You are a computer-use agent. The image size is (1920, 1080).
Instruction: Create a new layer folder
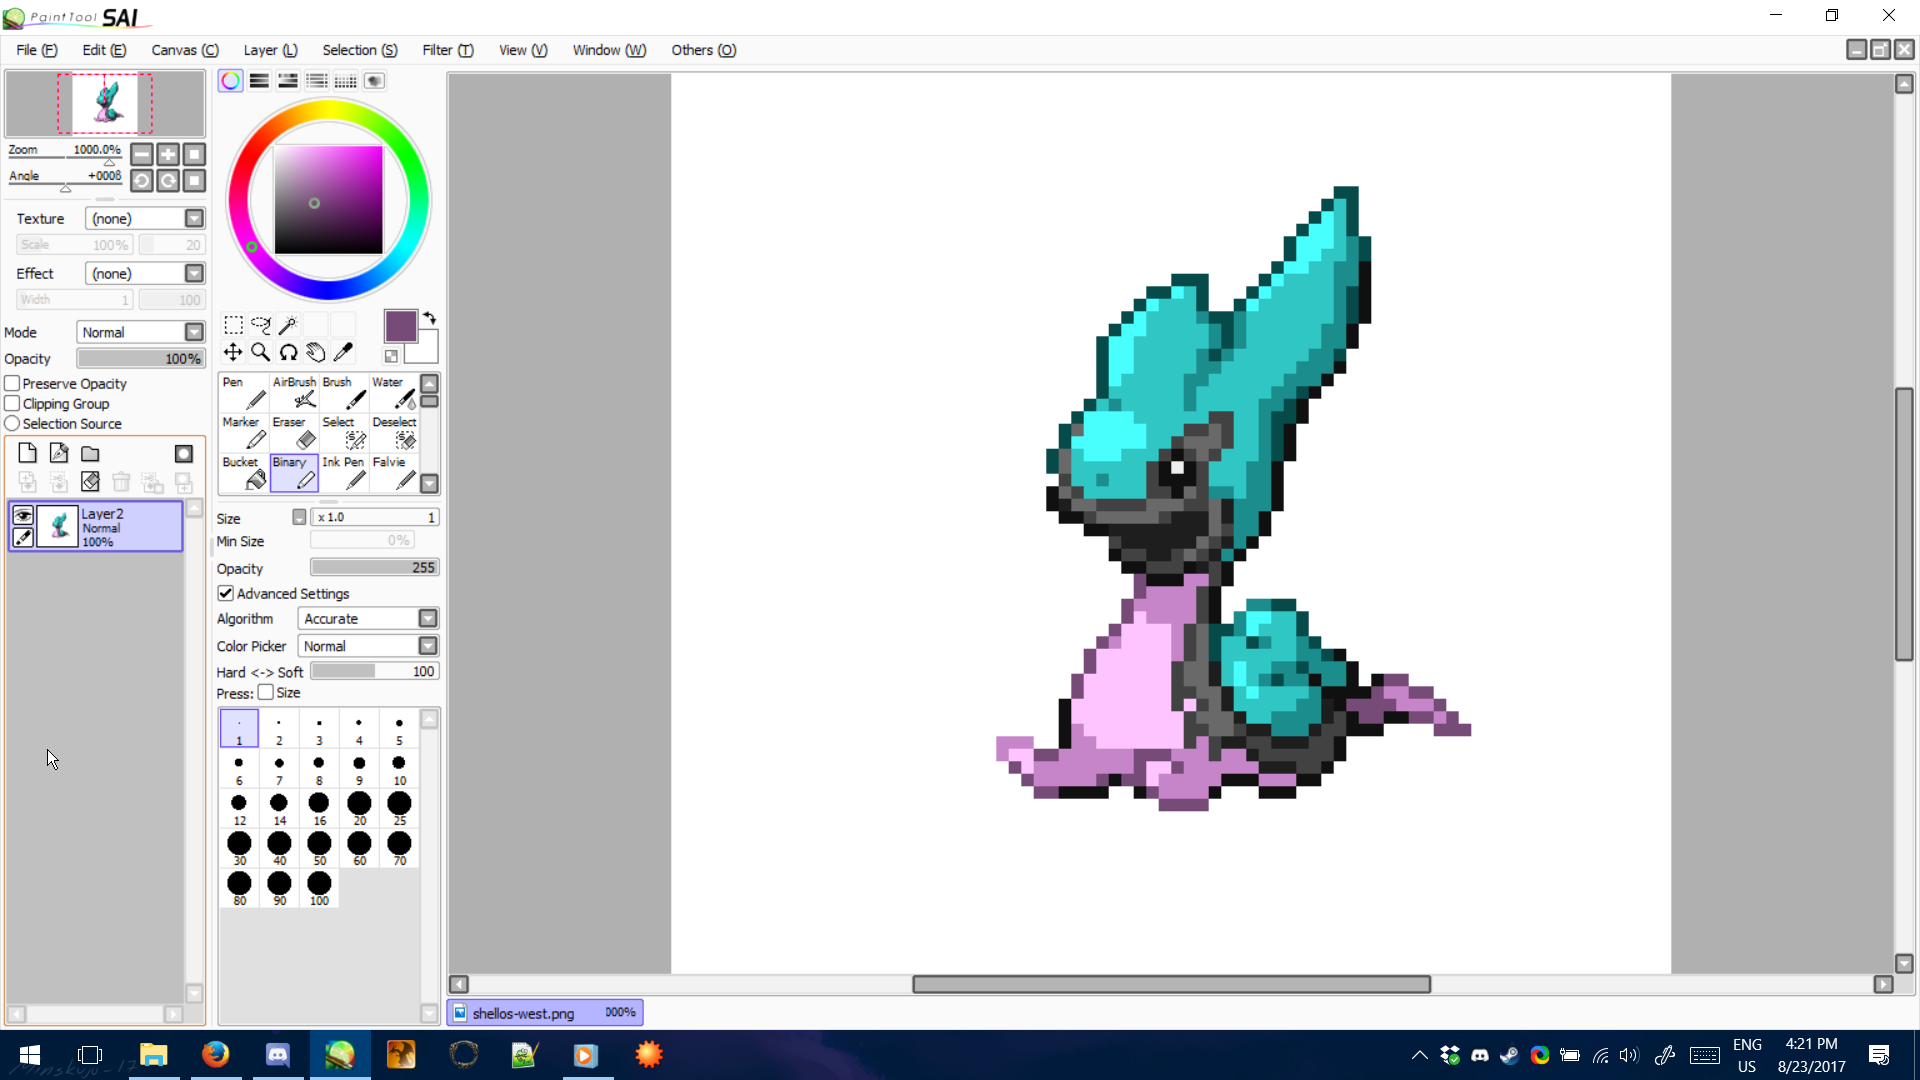[x=90, y=454]
